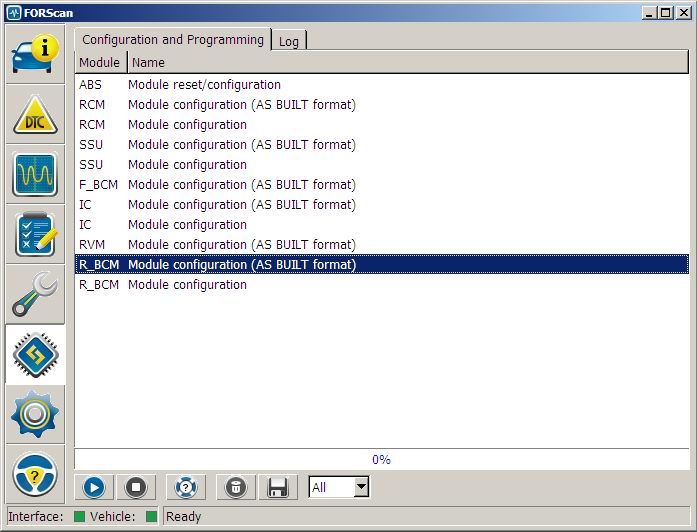
Task: Select RVM Module configuration (AS BUILT format) row
Action: tap(382, 244)
